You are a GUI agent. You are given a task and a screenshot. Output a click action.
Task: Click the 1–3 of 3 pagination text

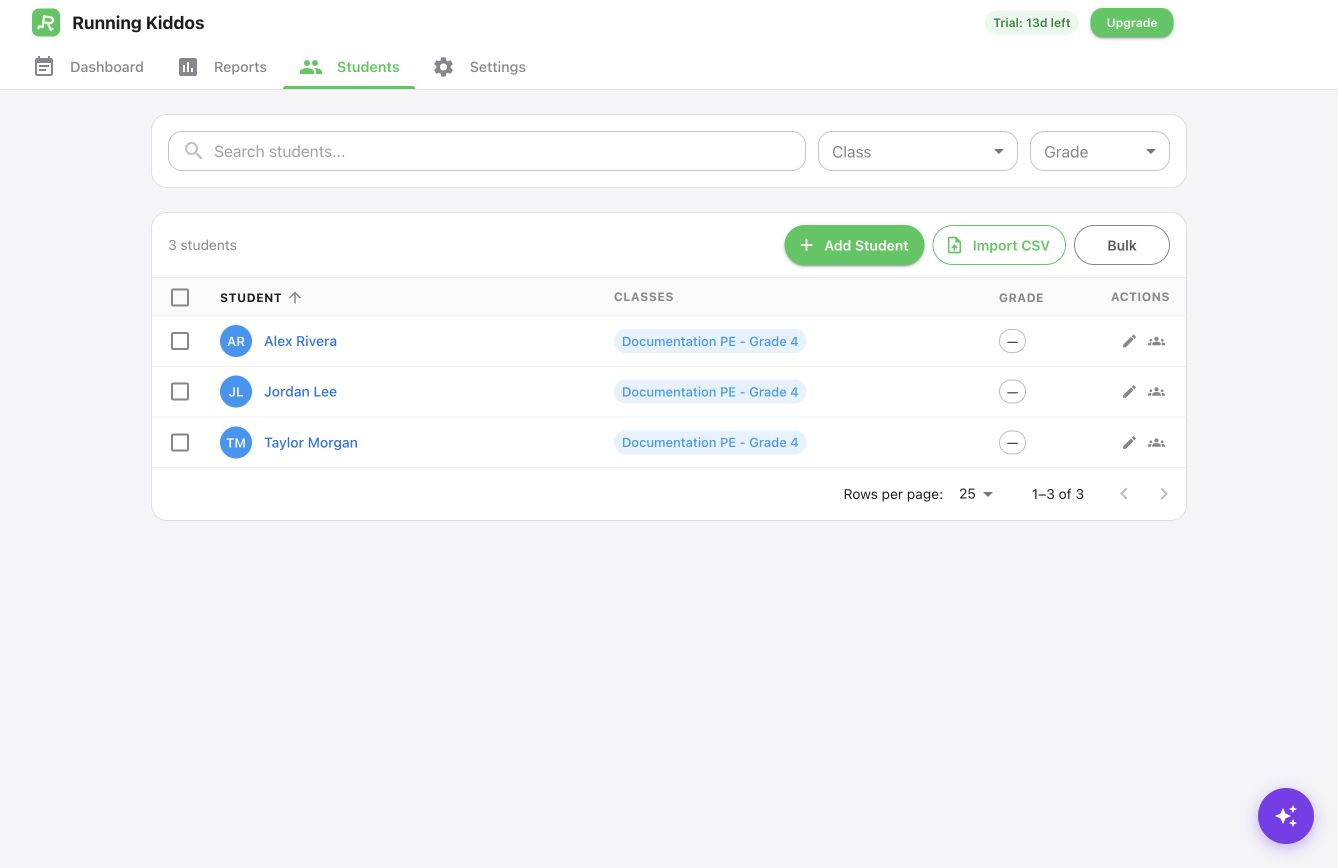(x=1058, y=494)
